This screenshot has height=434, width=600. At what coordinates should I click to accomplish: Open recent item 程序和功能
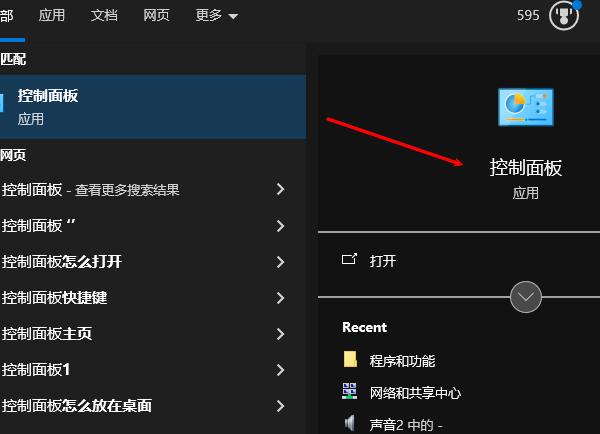pos(402,361)
